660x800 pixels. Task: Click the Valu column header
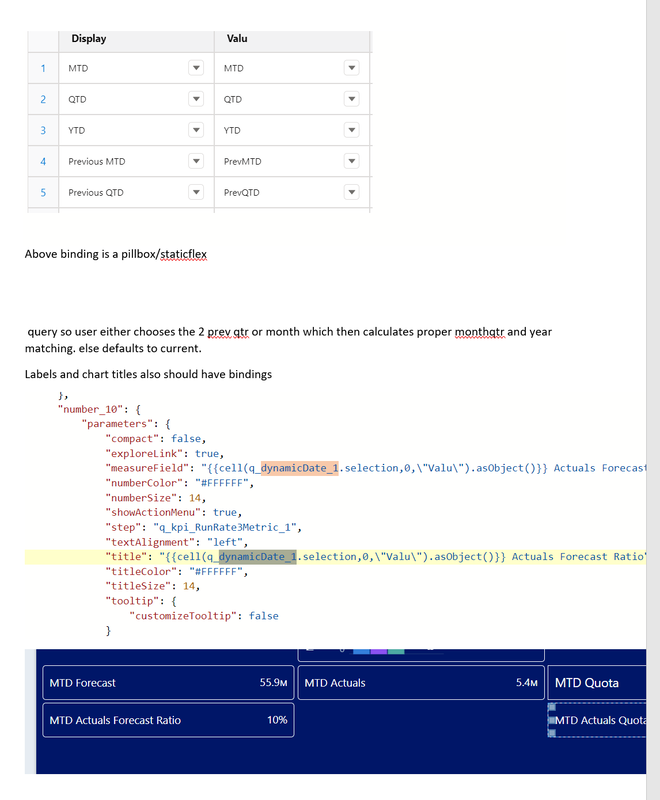click(x=292, y=39)
